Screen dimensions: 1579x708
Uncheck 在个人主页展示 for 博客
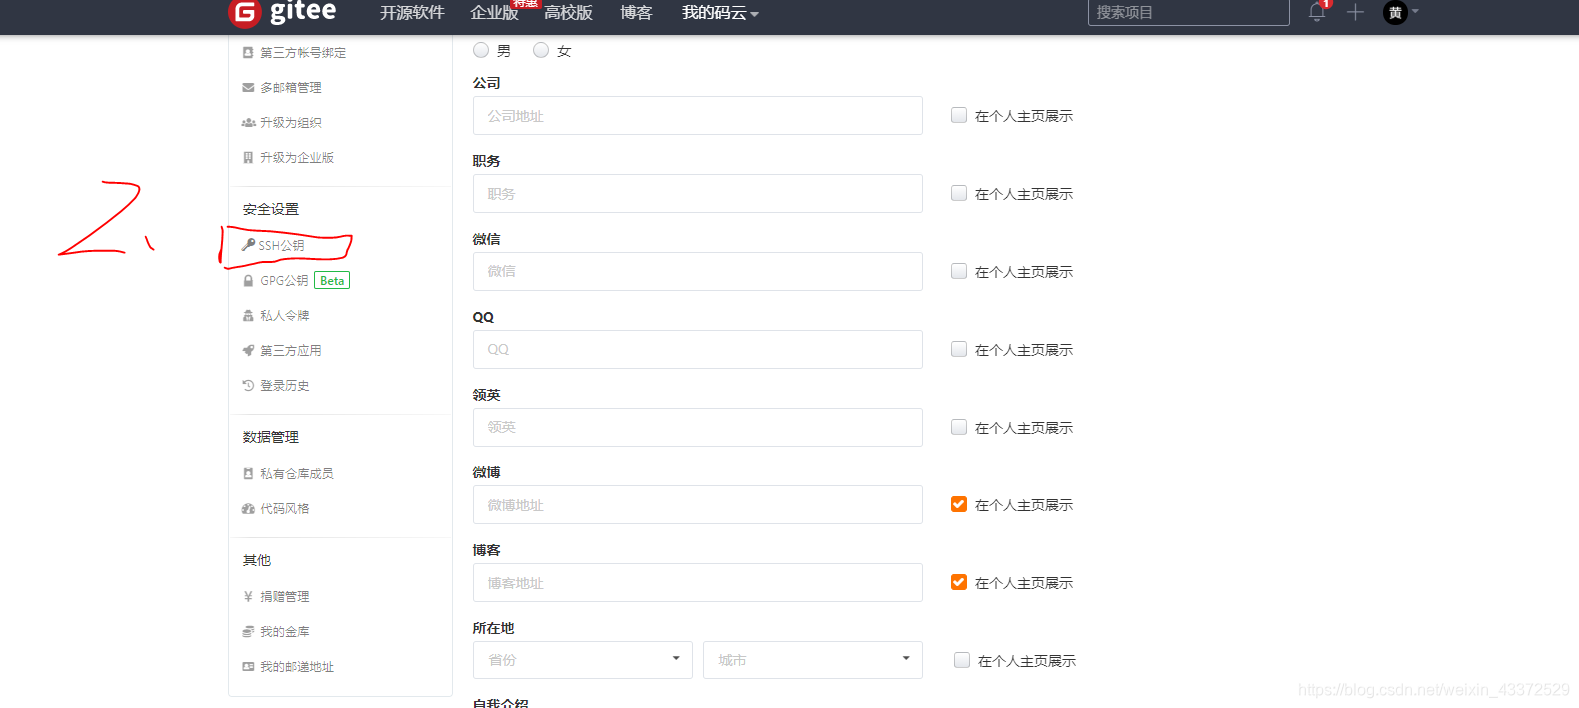pos(959,582)
